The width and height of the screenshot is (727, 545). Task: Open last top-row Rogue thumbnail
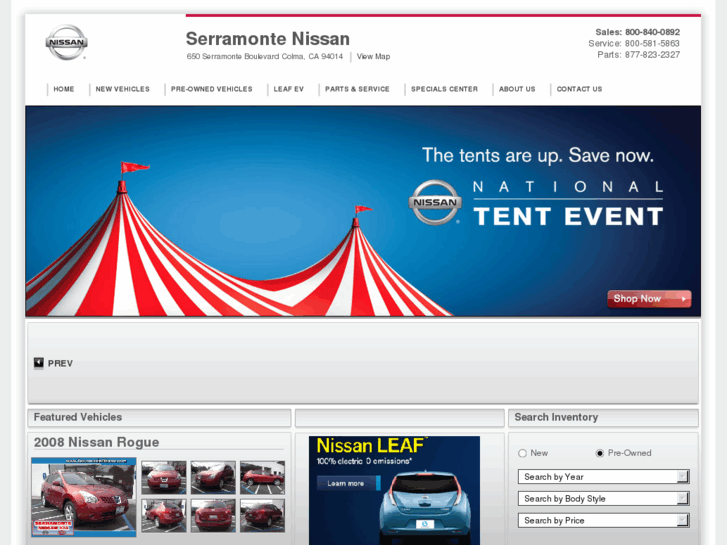tap(262, 477)
